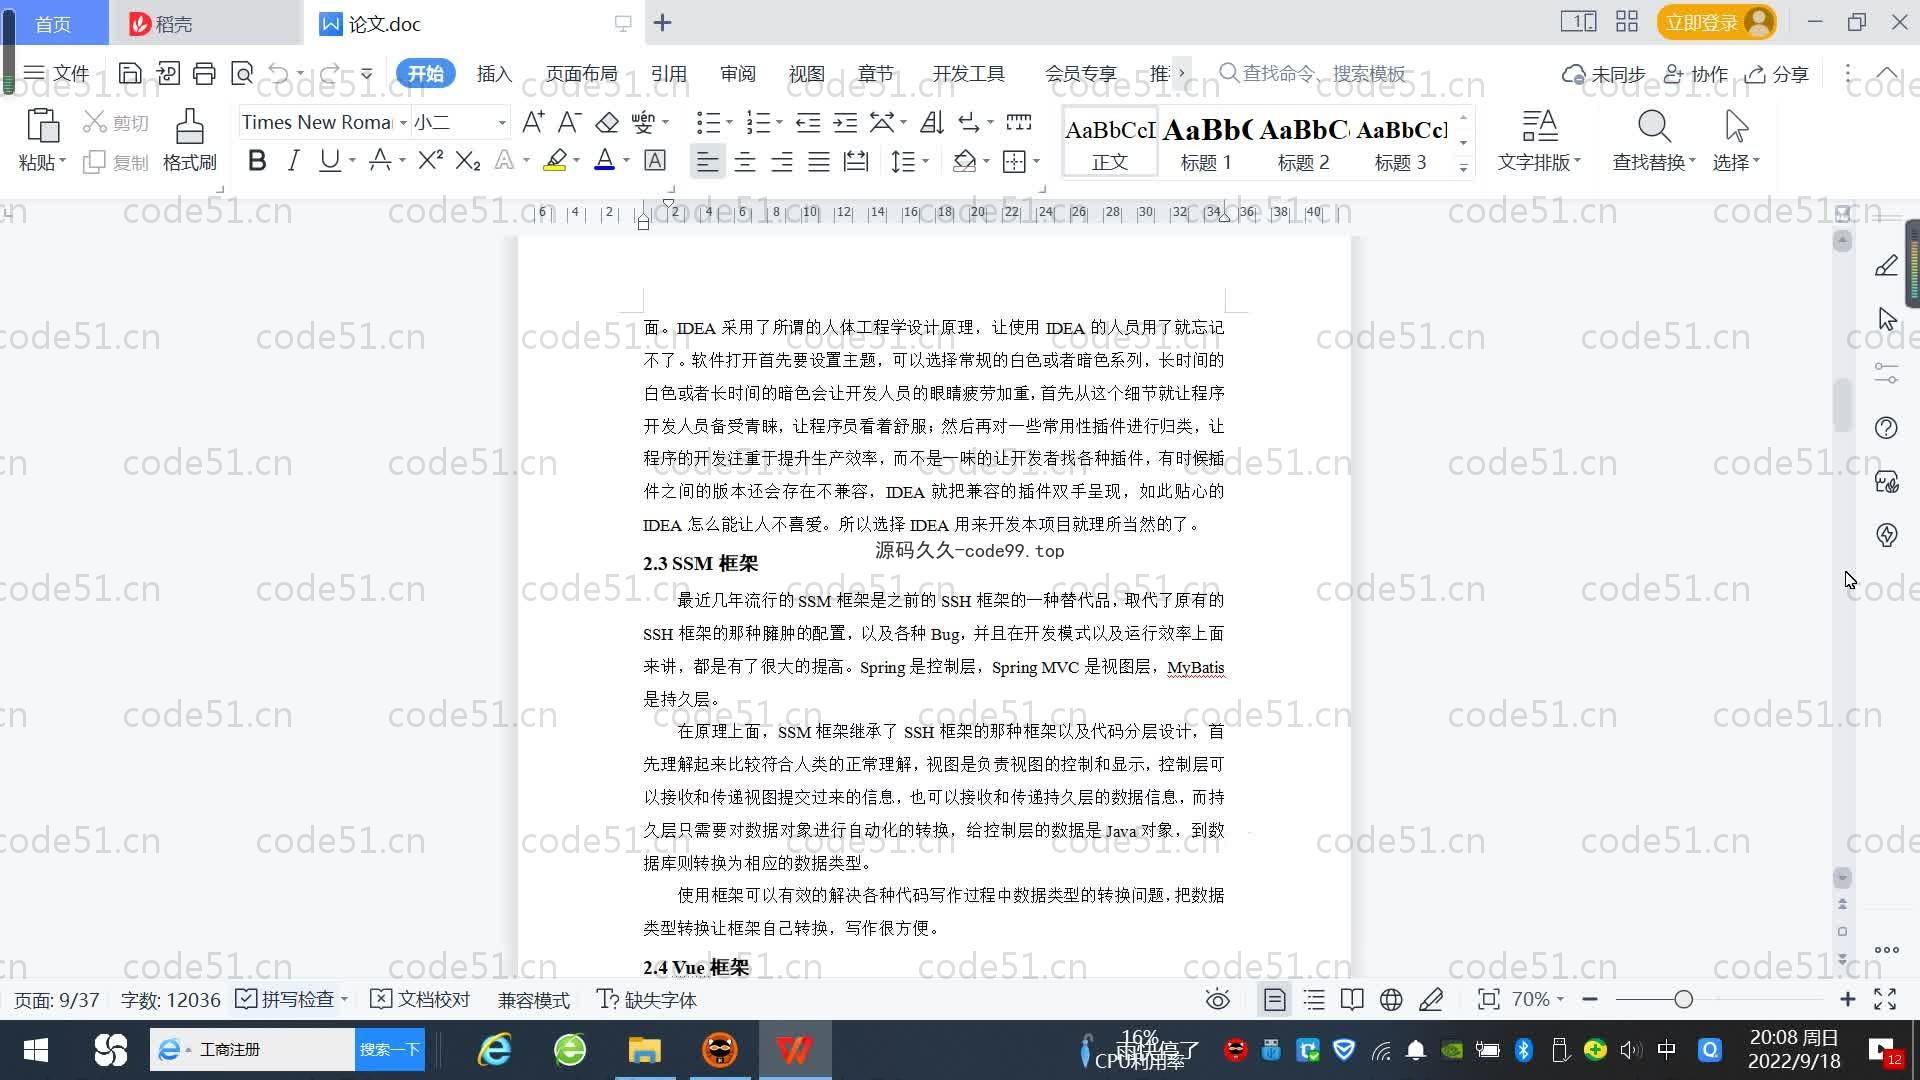Toggle align right paragraph
Image resolution: width=1920 pixels, height=1080 pixels.
(x=782, y=161)
